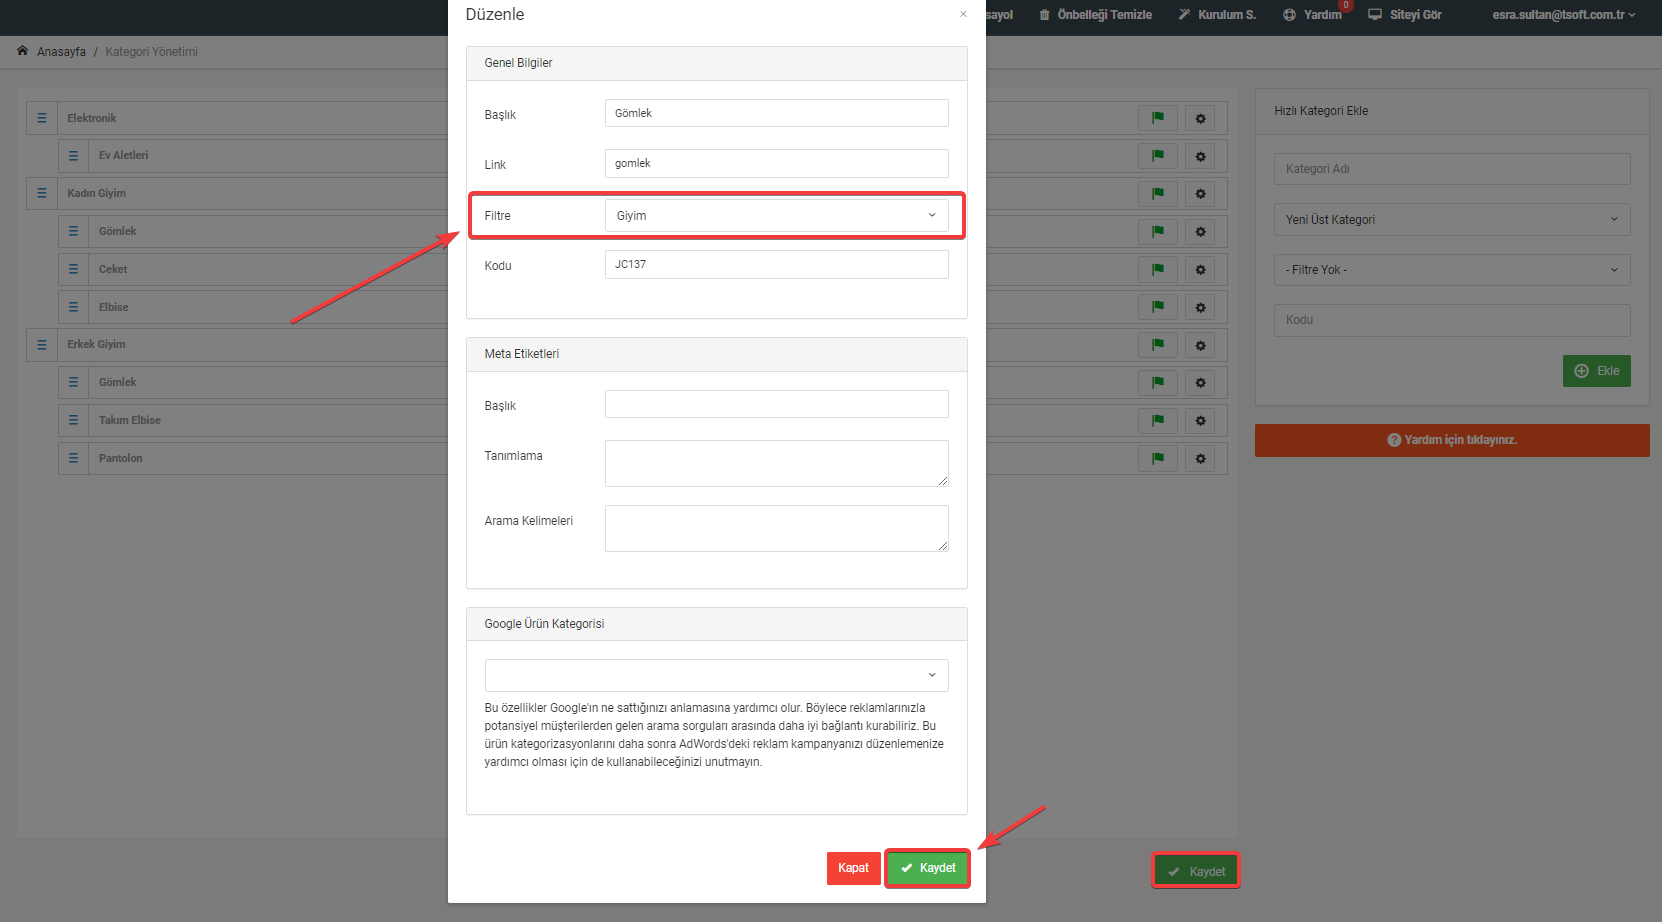Click the gear icon in the Kadın Giyim row
The height and width of the screenshot is (922, 1662).
[1200, 193]
